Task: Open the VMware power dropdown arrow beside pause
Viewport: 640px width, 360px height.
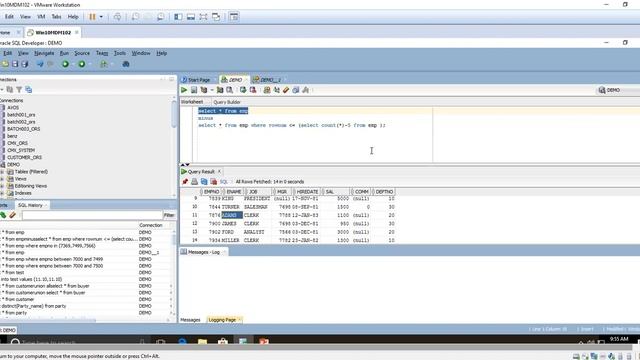Action: pos(101,17)
